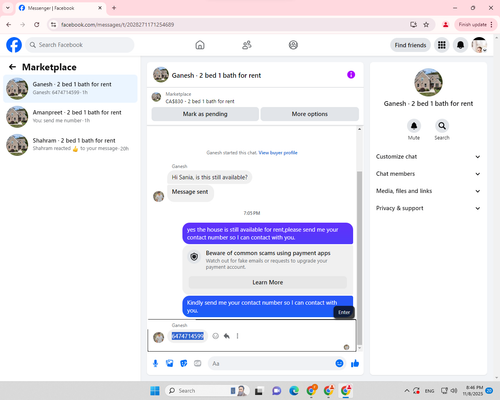The width and height of the screenshot is (500, 400).
Task: Open Chrome profile icon
Action: [x=446, y=25]
